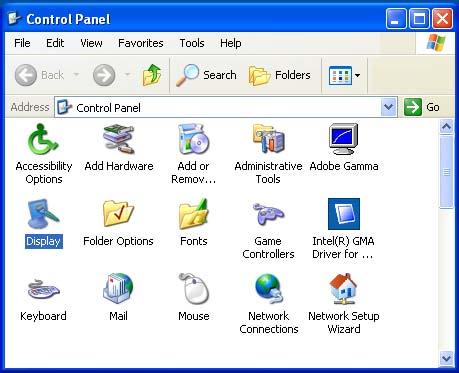459x373 pixels.
Task: Expand the Forward history dropdown arrow
Action: click(x=127, y=75)
